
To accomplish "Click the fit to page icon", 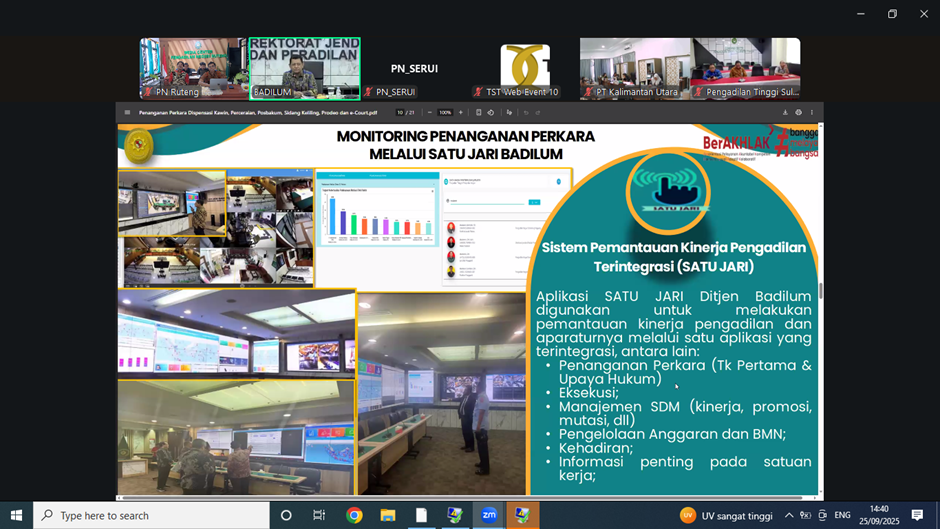I will click(479, 112).
